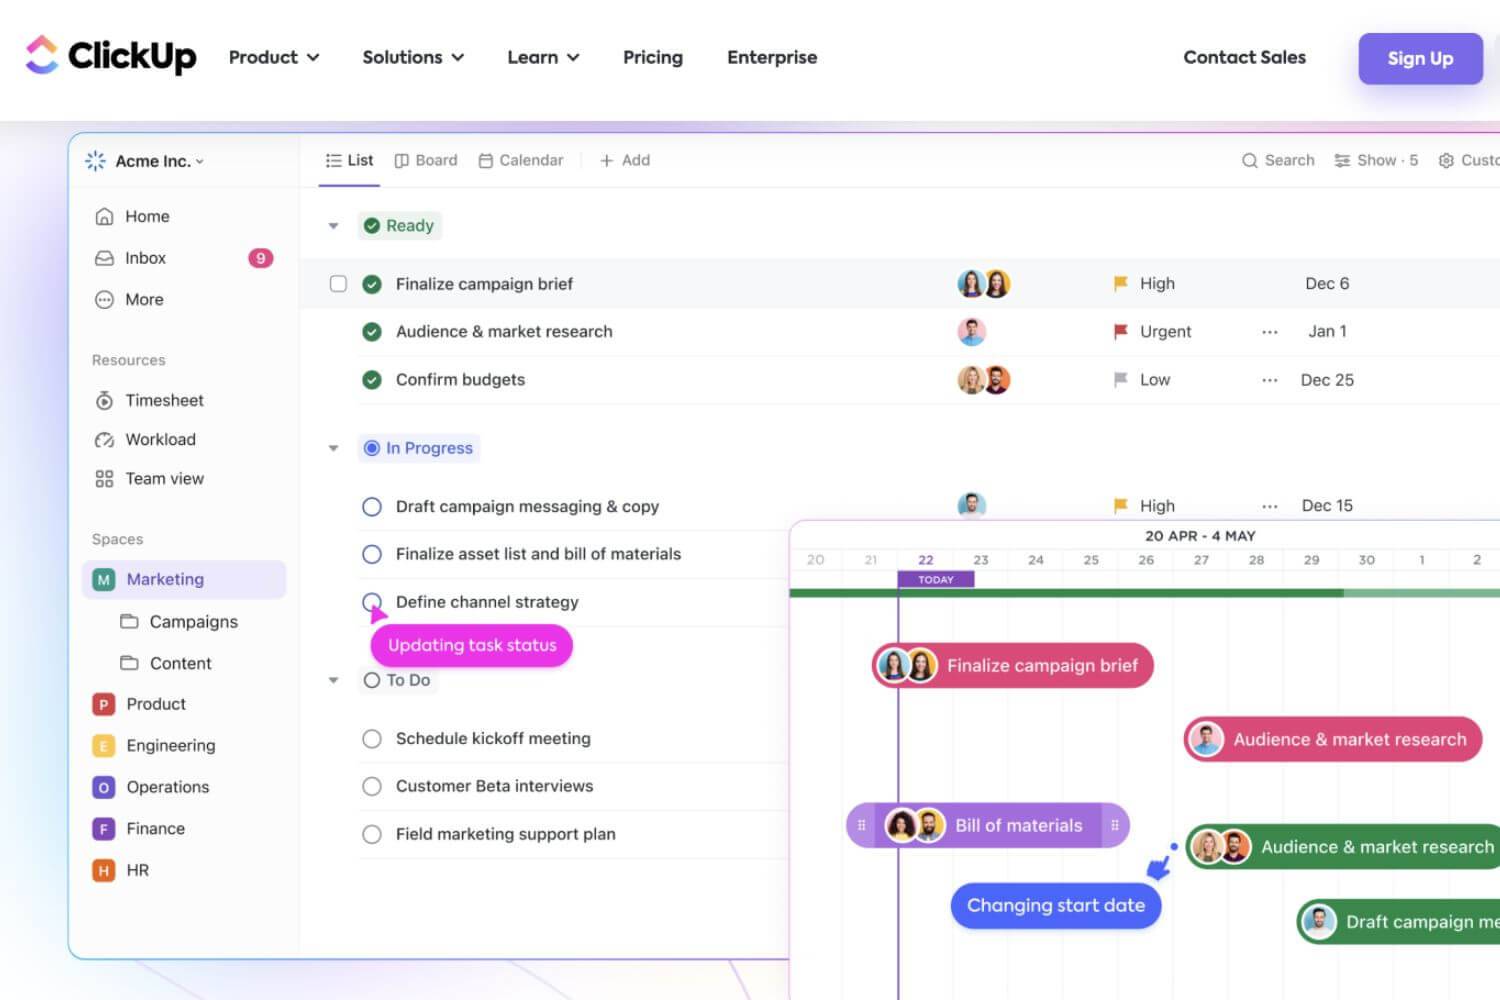Viewport: 1500px width, 1000px height.
Task: Select the Engineering space icon
Action: click(x=103, y=746)
